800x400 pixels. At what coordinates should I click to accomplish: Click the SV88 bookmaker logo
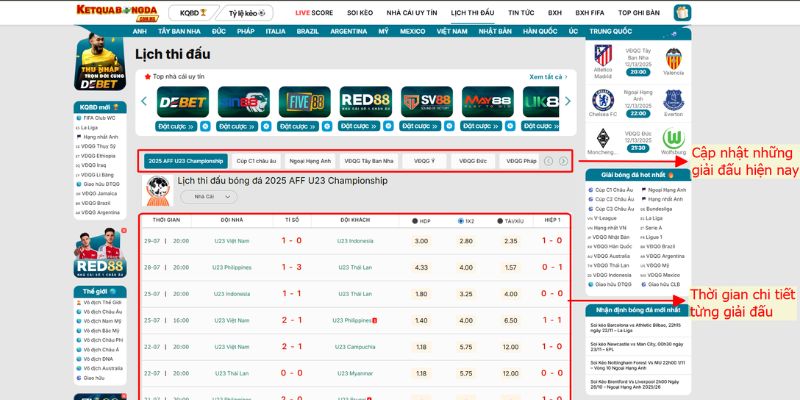point(425,102)
